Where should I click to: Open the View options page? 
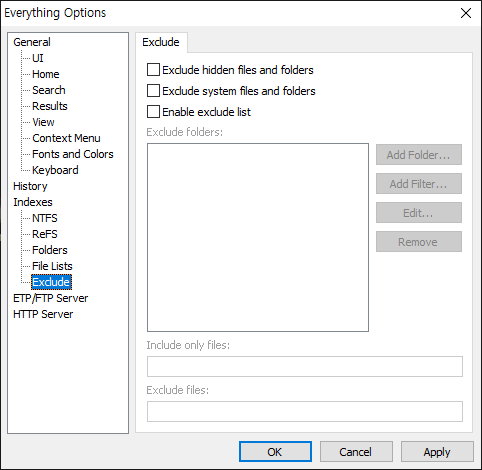(x=43, y=122)
